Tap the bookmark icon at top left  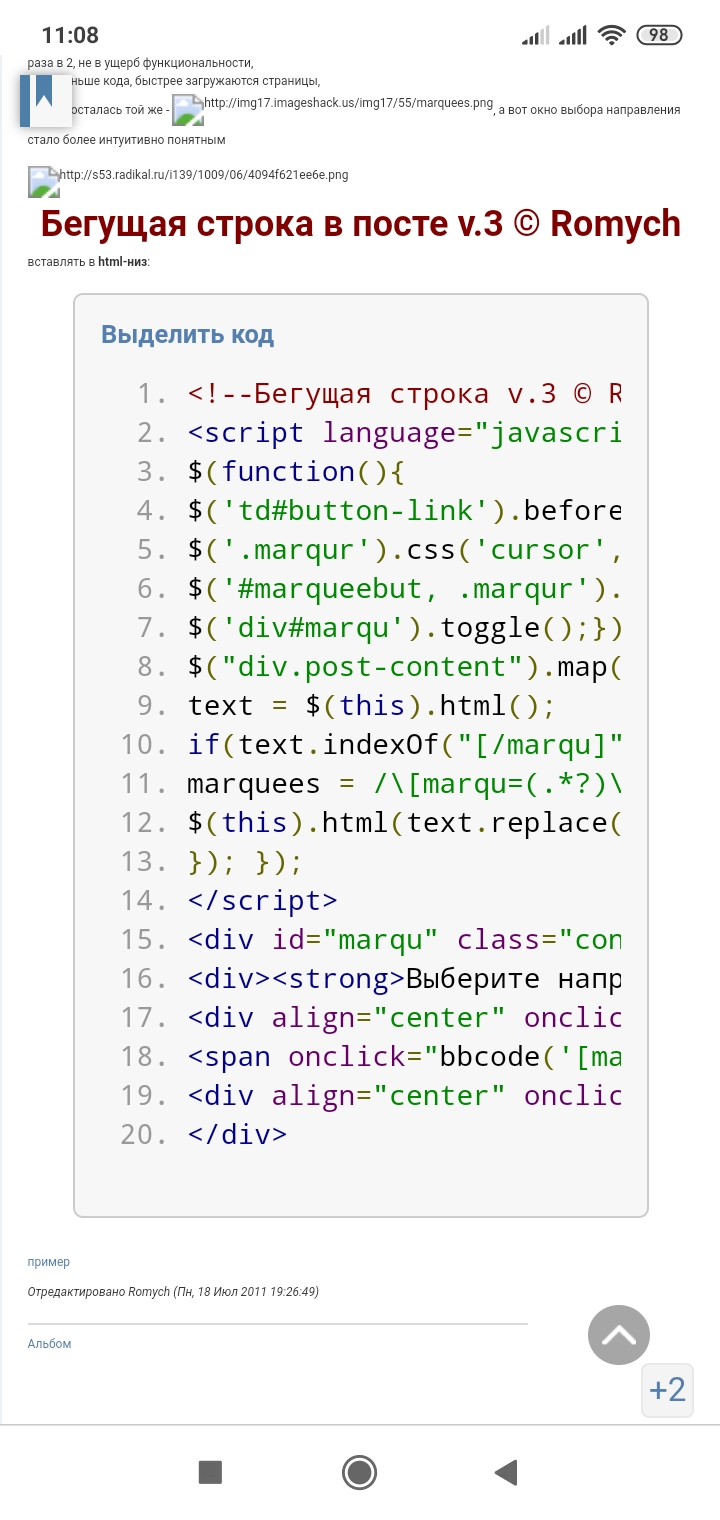[44, 99]
